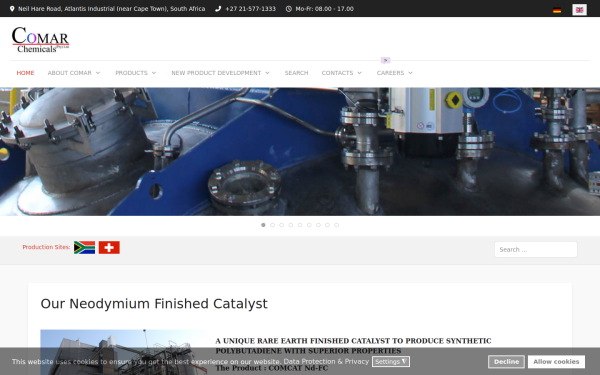
Task: Click opening hours Mo-Fr: 08.00 - 17.00
Action: pyautogui.click(x=324, y=9)
